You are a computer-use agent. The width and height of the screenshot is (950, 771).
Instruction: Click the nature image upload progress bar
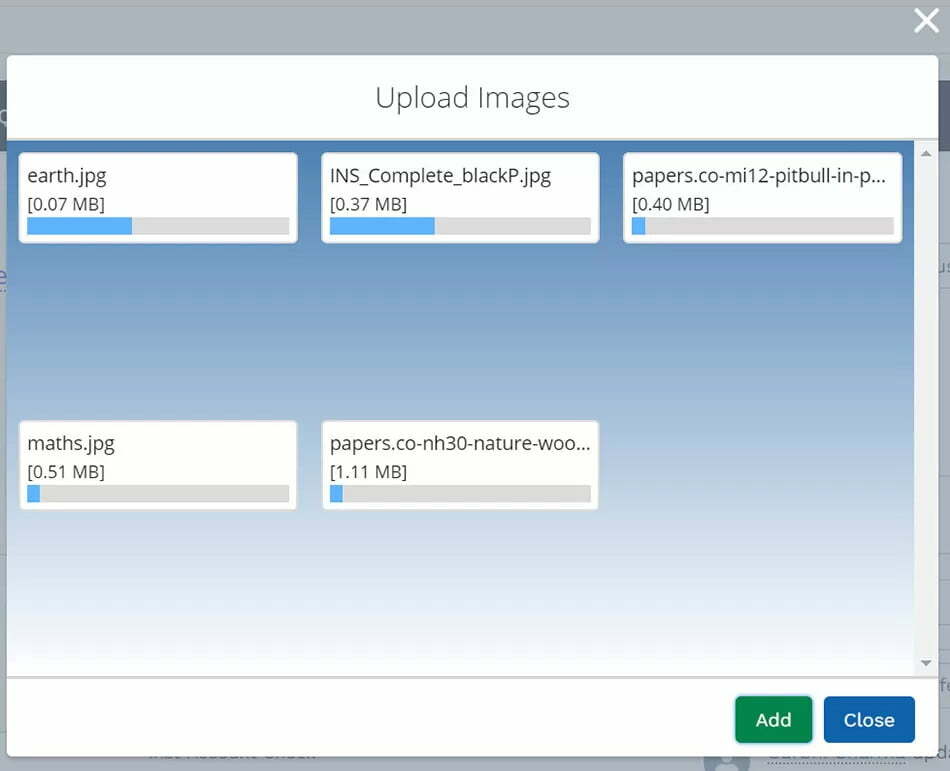pos(460,494)
